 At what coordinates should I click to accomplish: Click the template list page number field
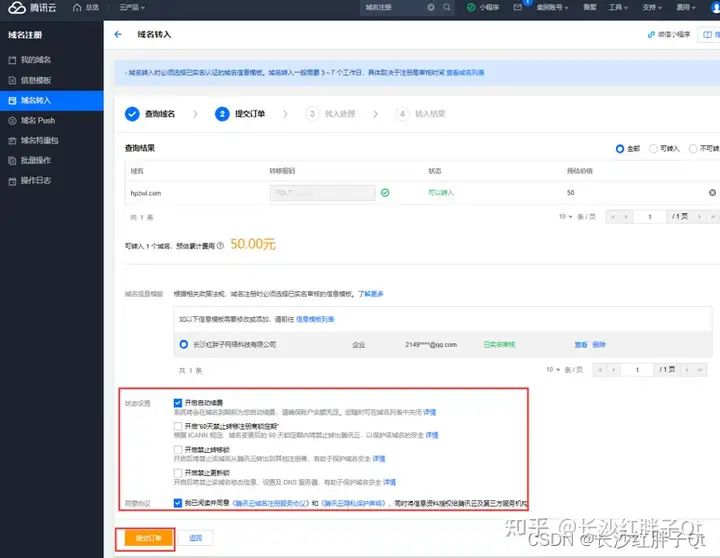637,370
